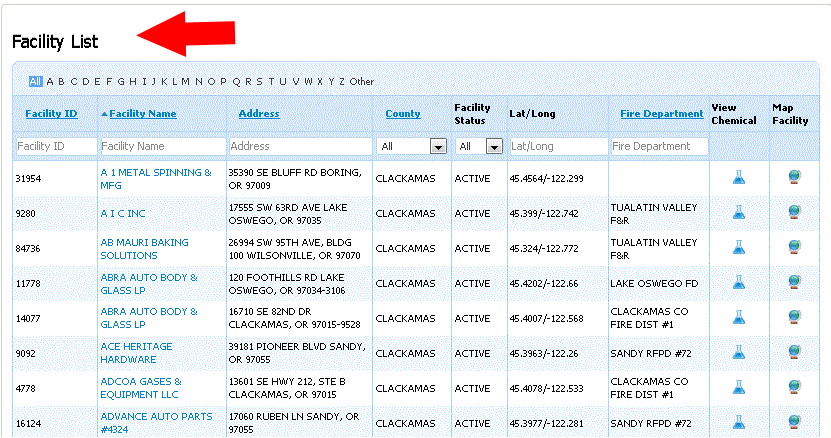Sort by Facility ID column
Screen dimensions: 831x438
click(x=51, y=113)
